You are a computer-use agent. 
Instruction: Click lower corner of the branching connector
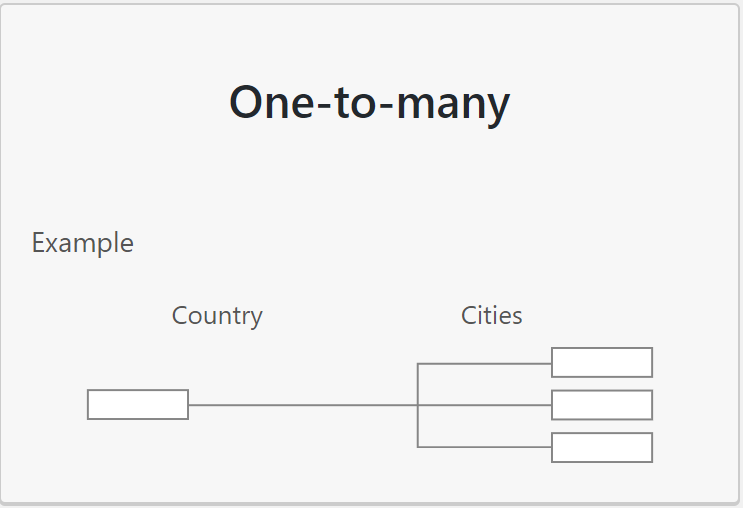(x=417, y=447)
